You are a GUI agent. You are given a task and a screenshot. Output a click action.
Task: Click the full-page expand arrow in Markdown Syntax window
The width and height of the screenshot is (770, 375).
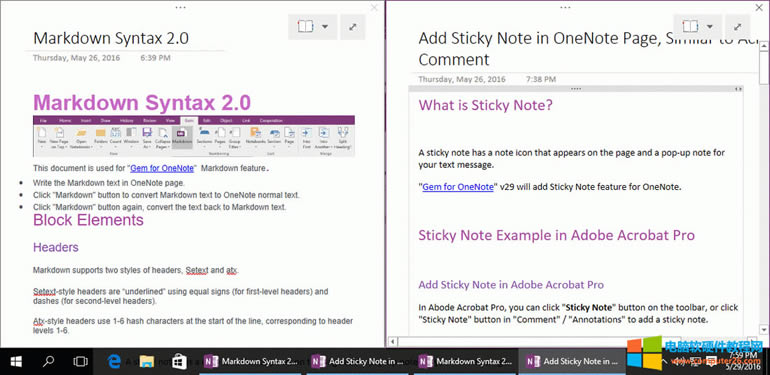[353, 27]
